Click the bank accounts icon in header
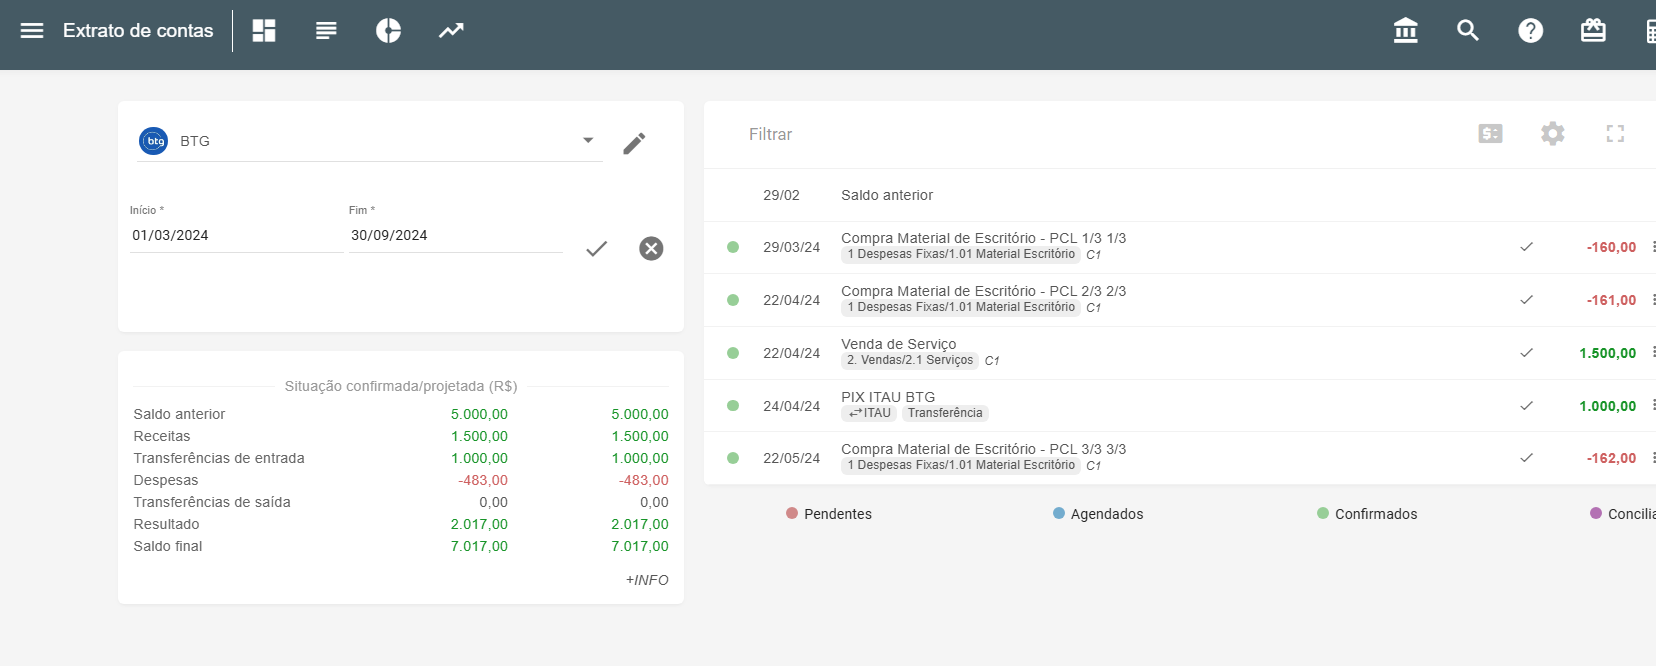This screenshot has height=666, width=1656. tap(1405, 31)
